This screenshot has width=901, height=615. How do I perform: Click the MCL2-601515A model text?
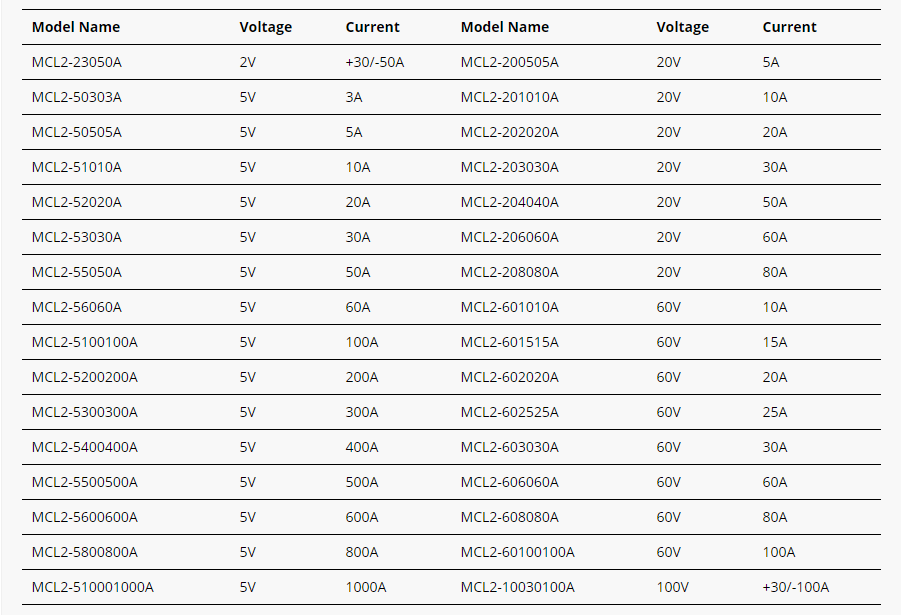click(x=510, y=342)
